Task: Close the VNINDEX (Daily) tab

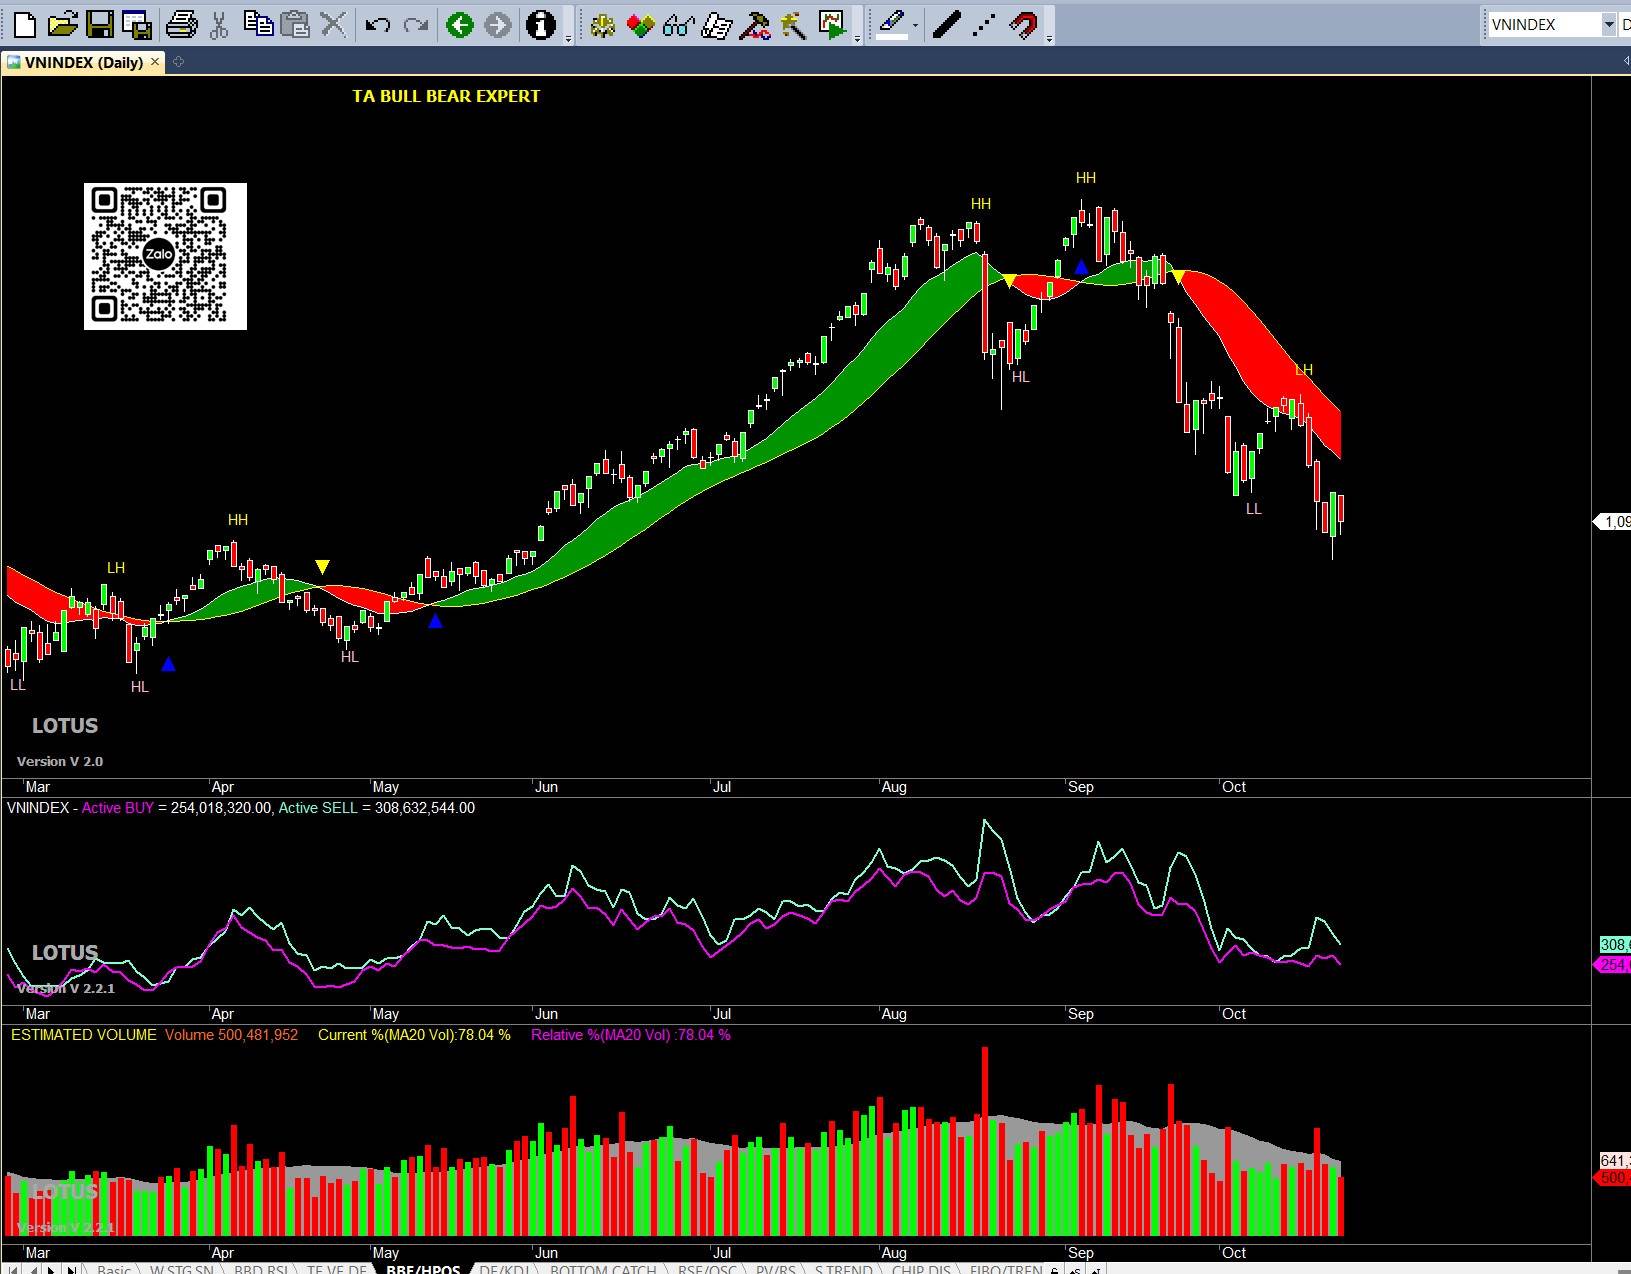Action: (155, 62)
